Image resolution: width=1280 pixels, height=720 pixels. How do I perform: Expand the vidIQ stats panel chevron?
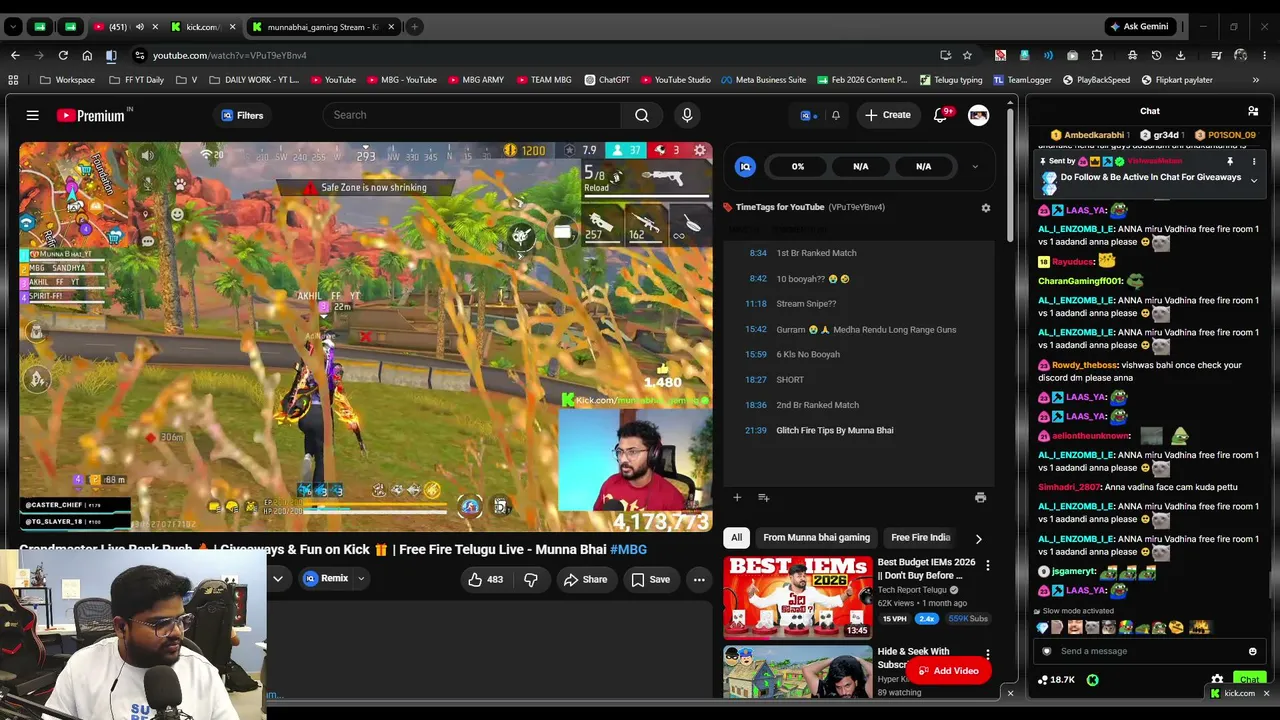point(975,167)
